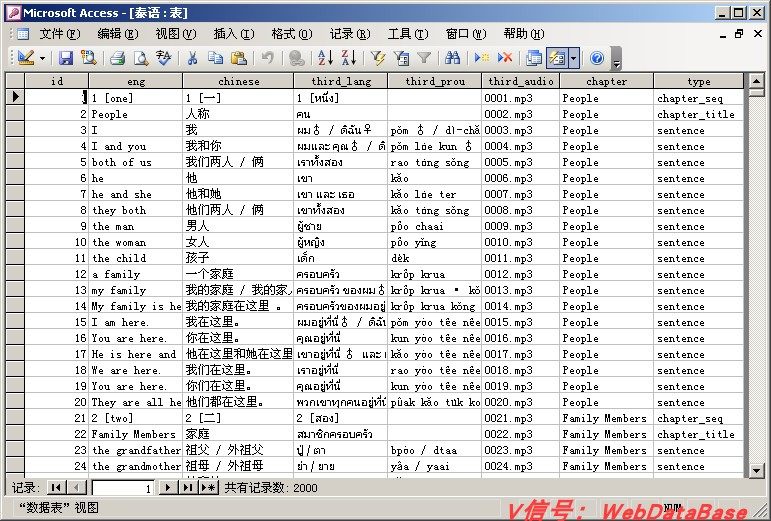Select the row selector for record 5
Screen dimensions: 771x521
tap(15, 162)
